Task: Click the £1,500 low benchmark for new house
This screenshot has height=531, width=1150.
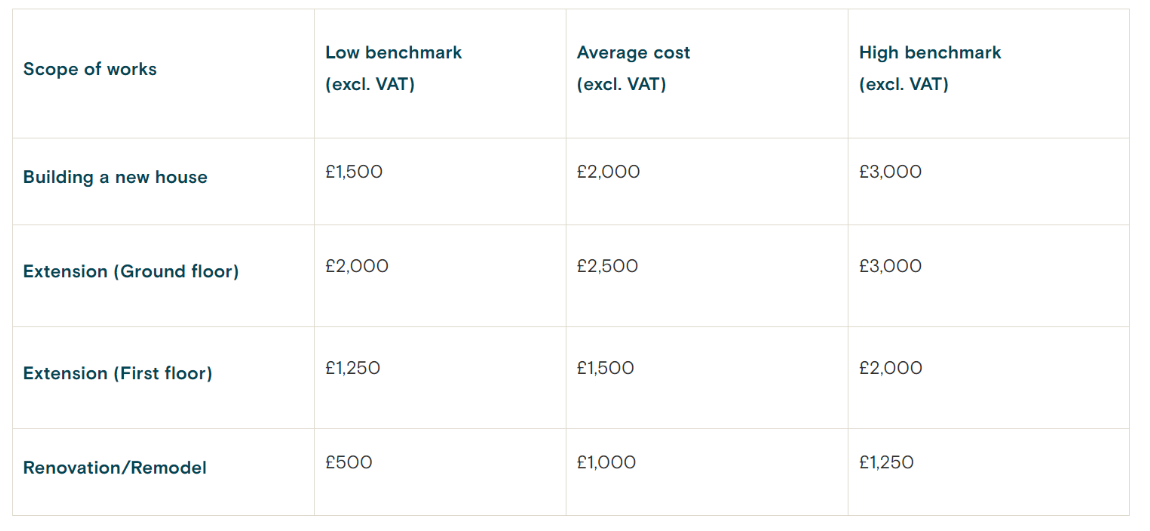Action: coord(354,172)
